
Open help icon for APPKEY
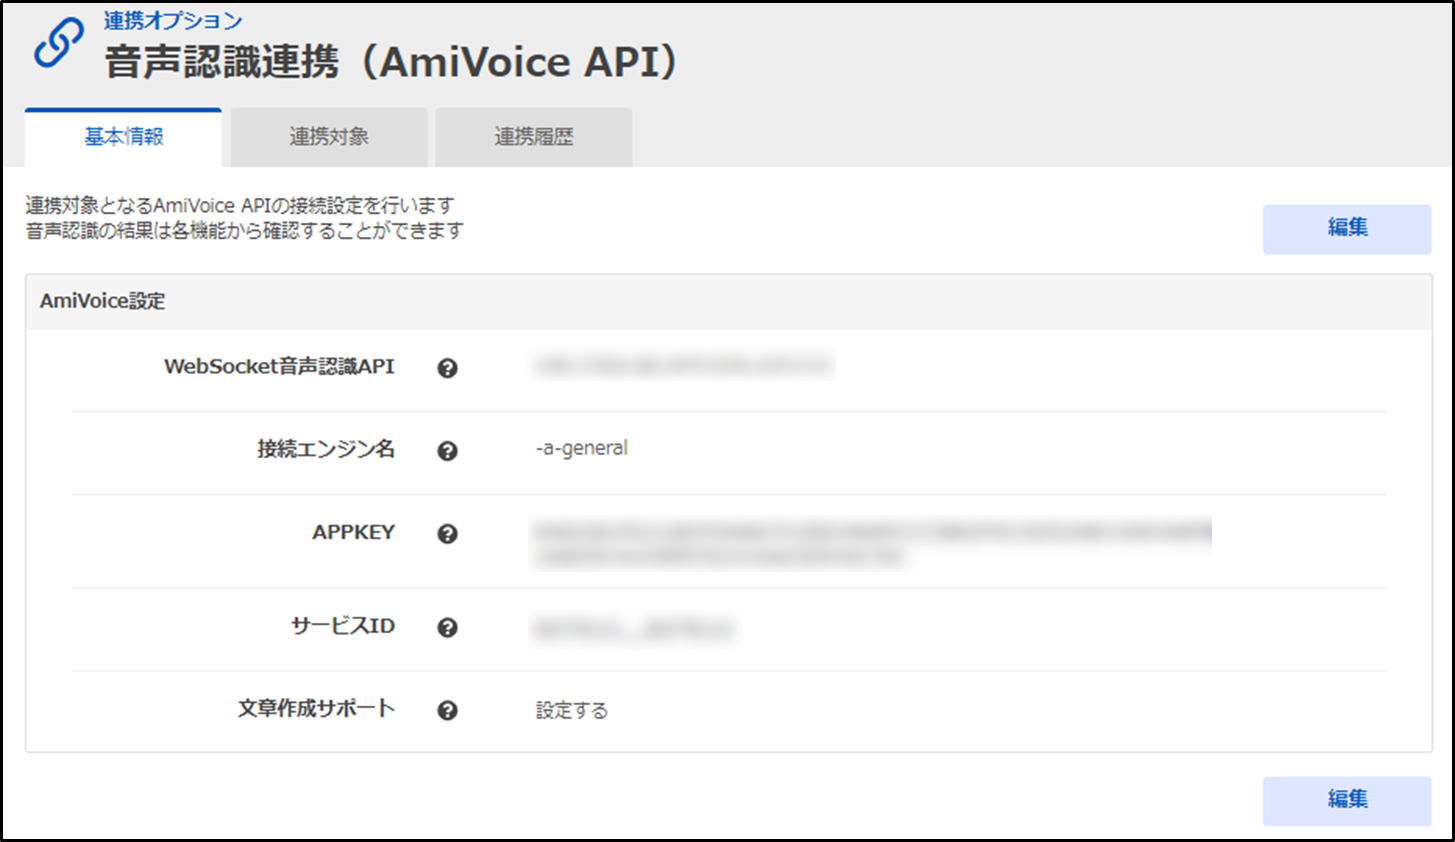coord(447,534)
